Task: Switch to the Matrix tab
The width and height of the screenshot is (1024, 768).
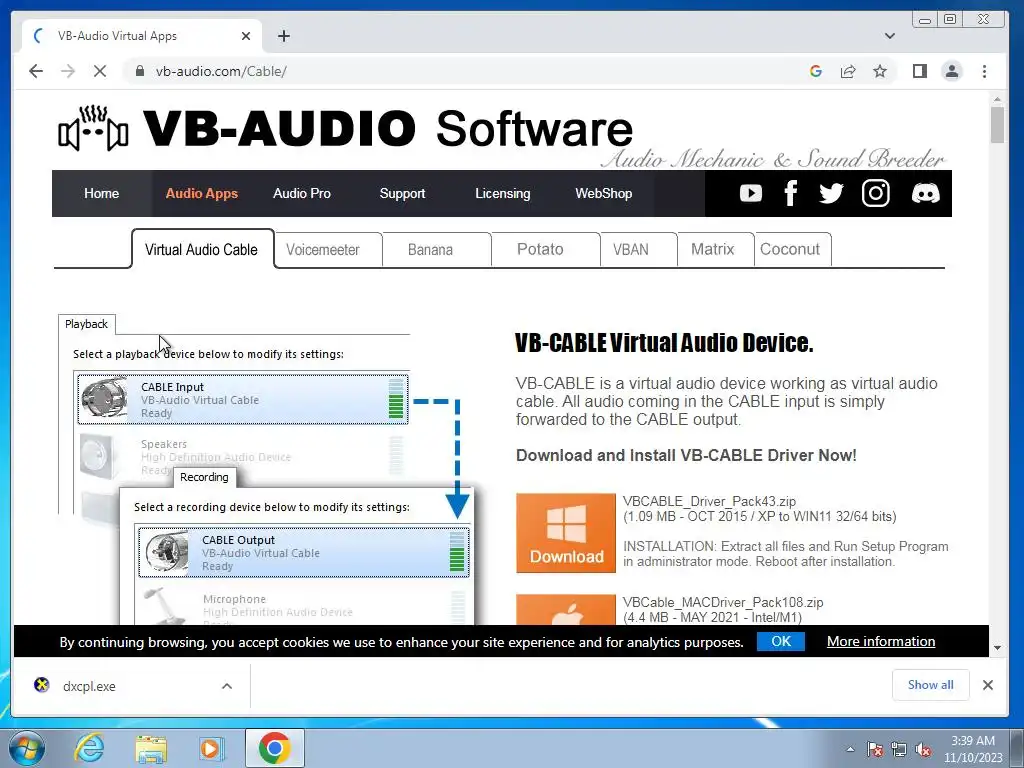Action: (712, 249)
